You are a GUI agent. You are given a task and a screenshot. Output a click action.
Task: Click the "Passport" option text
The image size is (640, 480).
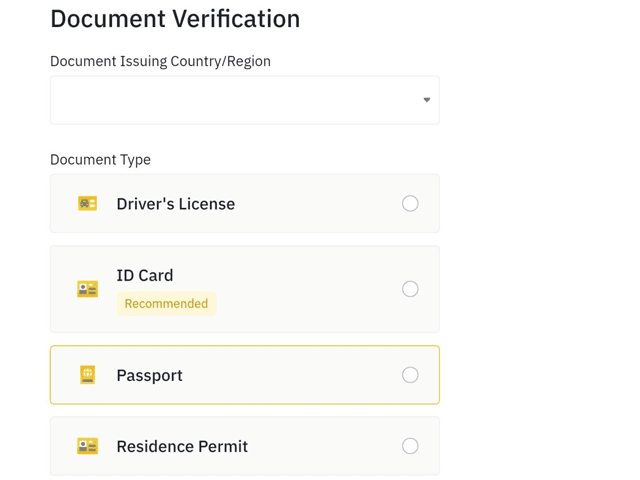[x=149, y=375]
